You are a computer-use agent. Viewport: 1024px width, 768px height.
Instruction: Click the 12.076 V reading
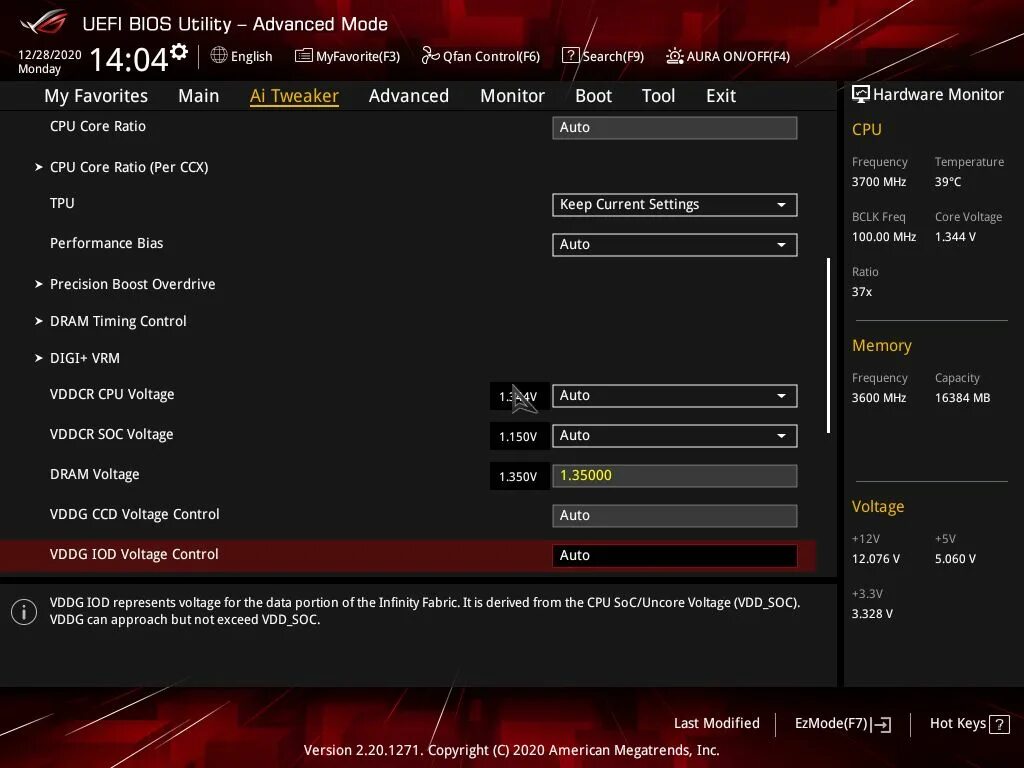(876, 558)
